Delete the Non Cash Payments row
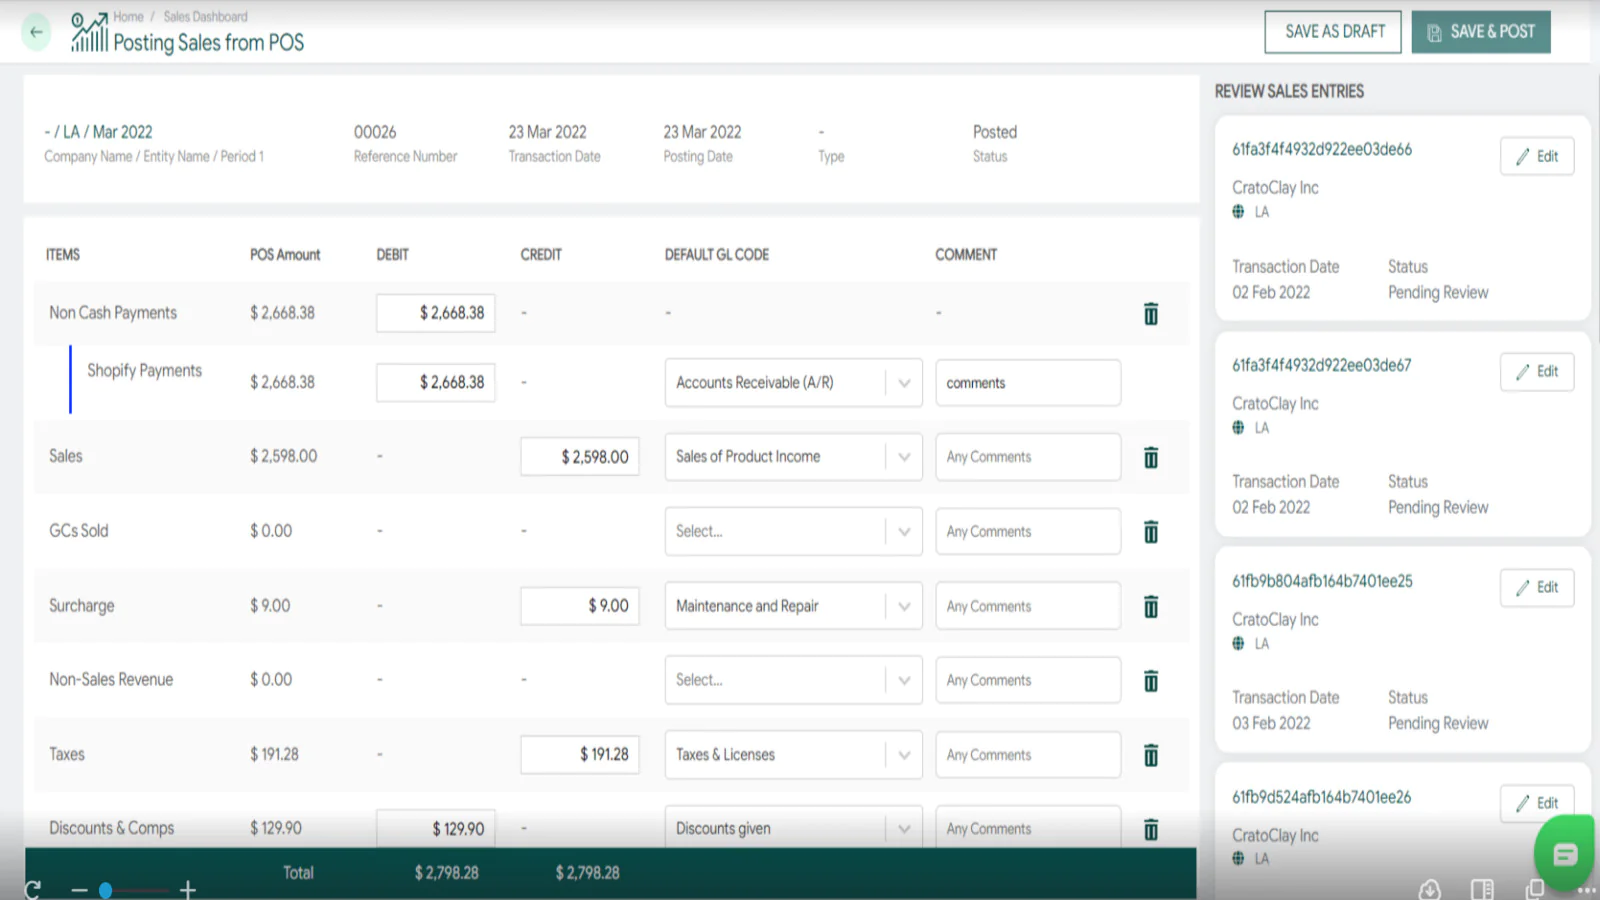1600x900 pixels. tap(1151, 314)
